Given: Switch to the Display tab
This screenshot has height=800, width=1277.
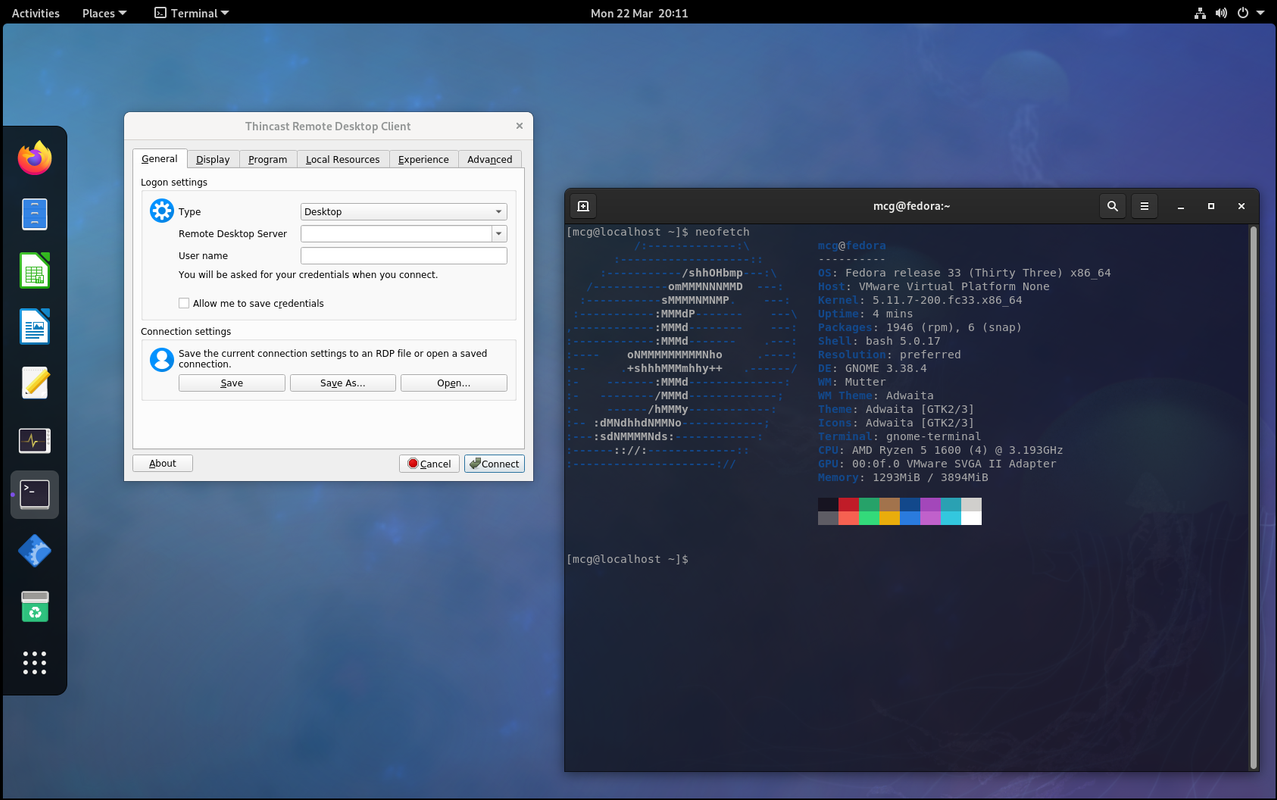Looking at the screenshot, I should pyautogui.click(x=213, y=159).
